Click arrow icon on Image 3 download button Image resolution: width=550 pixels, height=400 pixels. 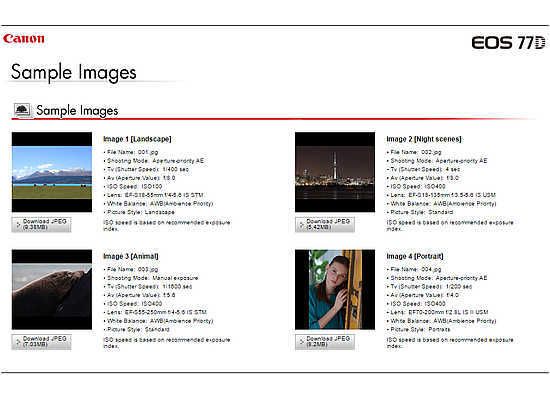[x=18, y=342]
